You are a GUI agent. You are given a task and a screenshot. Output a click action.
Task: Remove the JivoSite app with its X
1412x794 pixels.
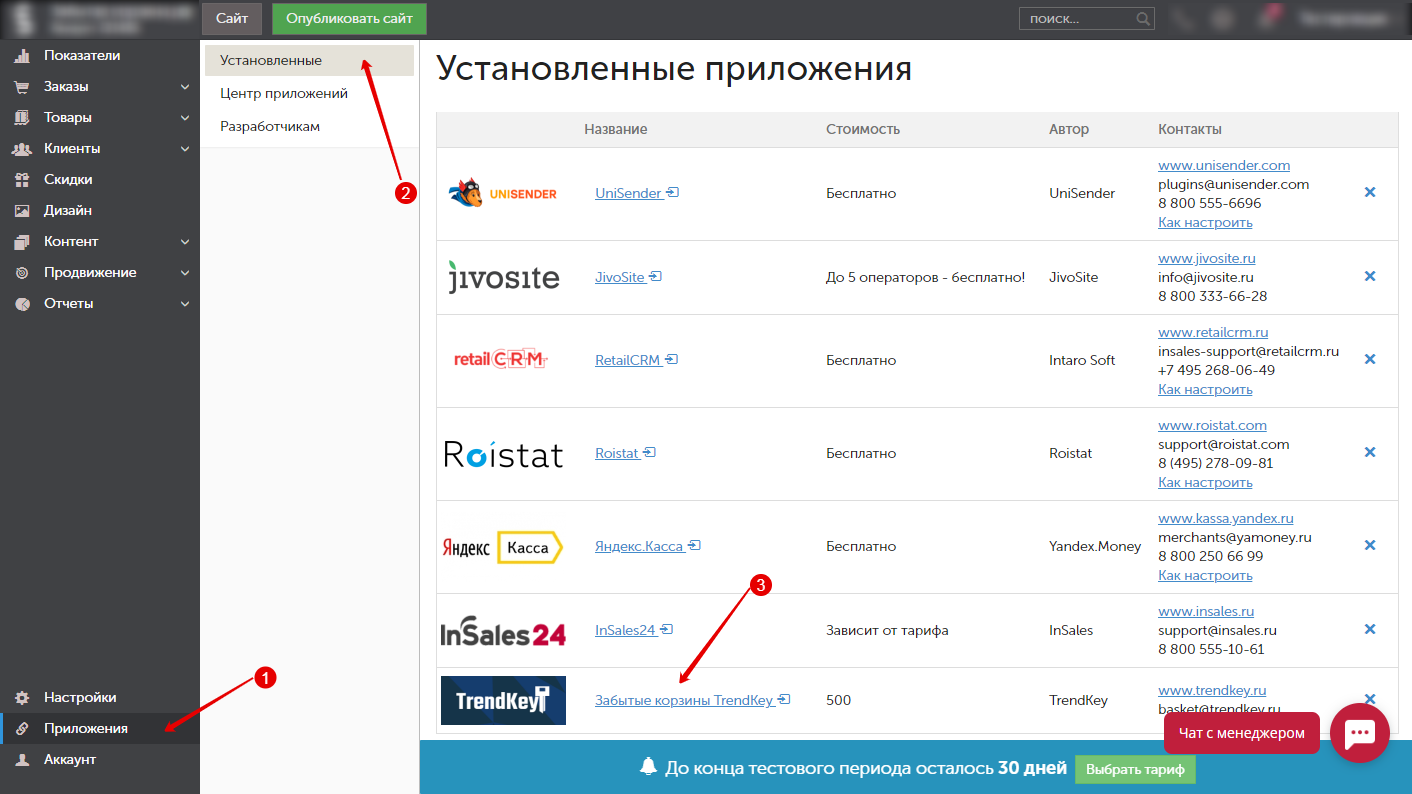pyautogui.click(x=1370, y=276)
